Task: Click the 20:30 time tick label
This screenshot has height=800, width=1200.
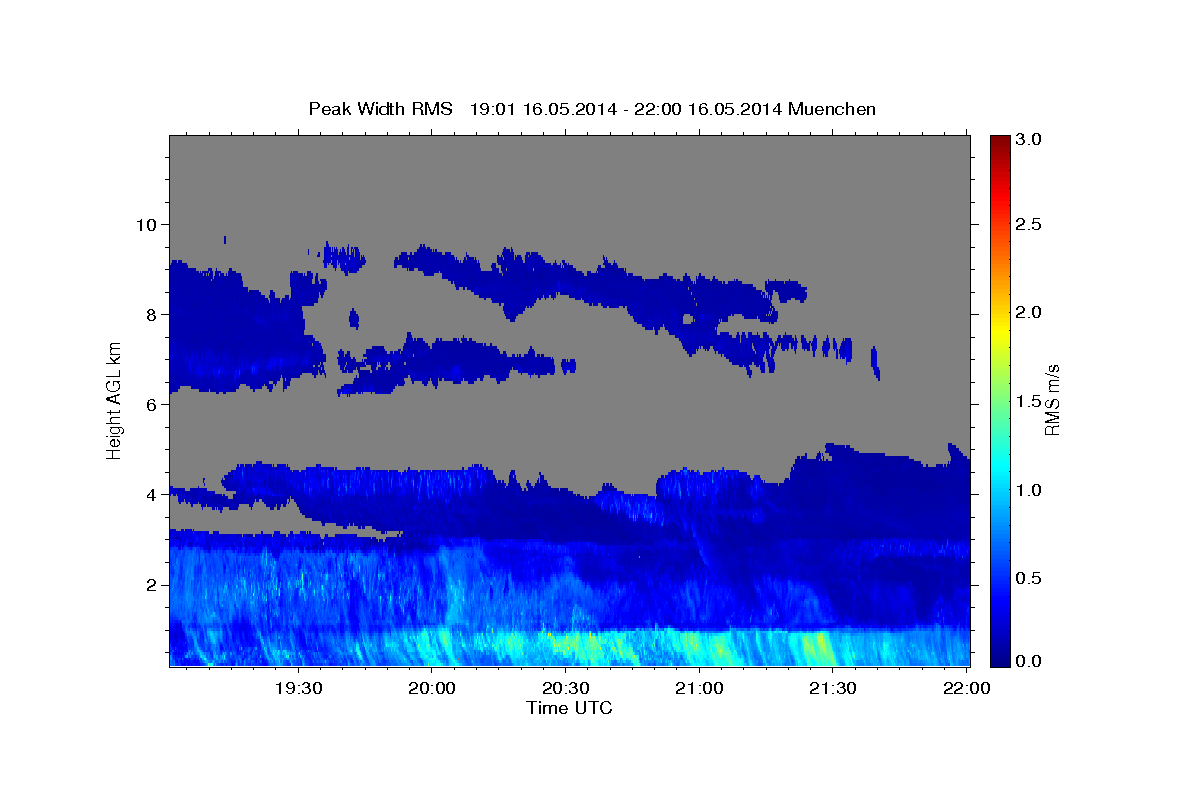Action: (566, 688)
